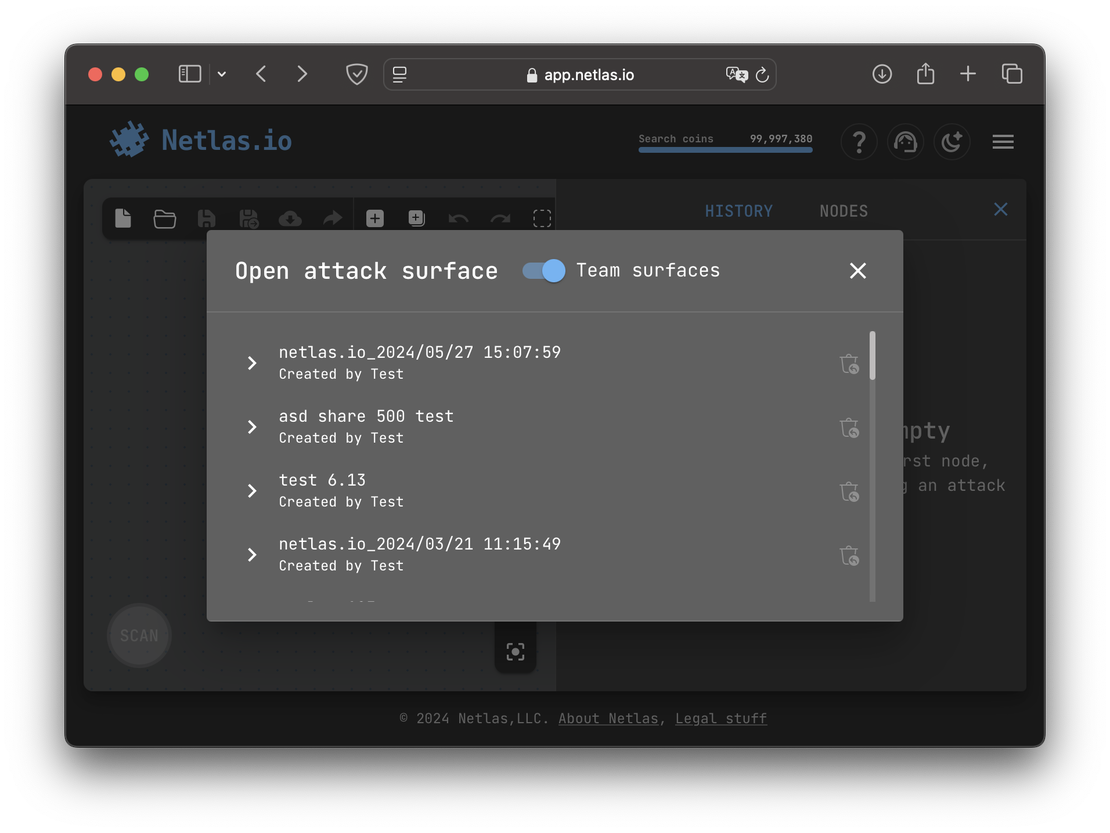Expand the asd share 500 test entry

pos(252,427)
